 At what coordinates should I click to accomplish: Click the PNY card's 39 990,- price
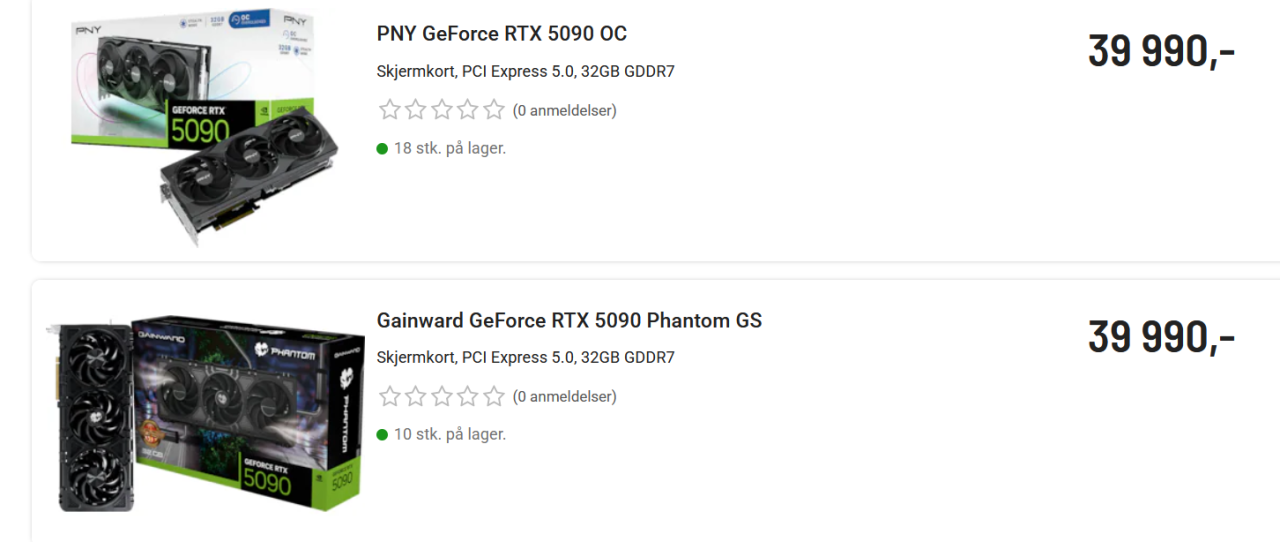click(1161, 52)
